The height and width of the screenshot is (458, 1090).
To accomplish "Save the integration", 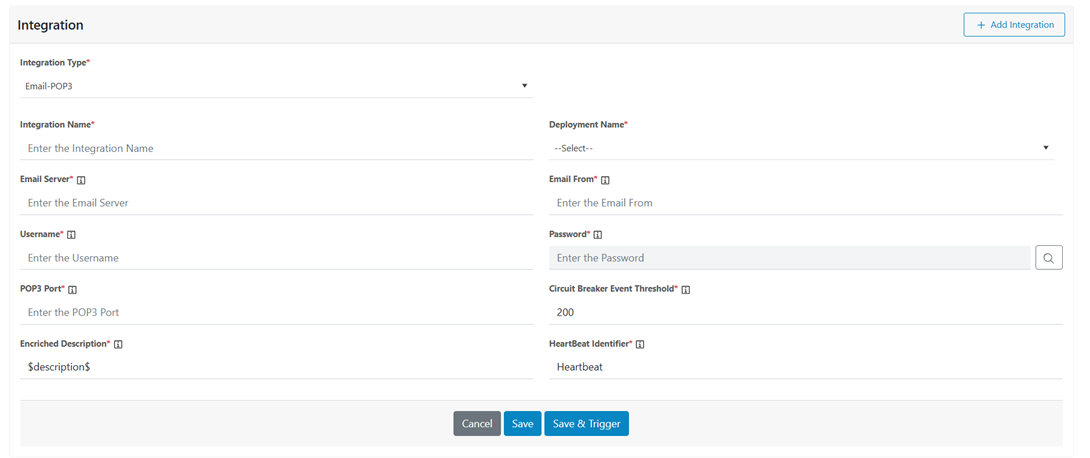I will pos(522,424).
